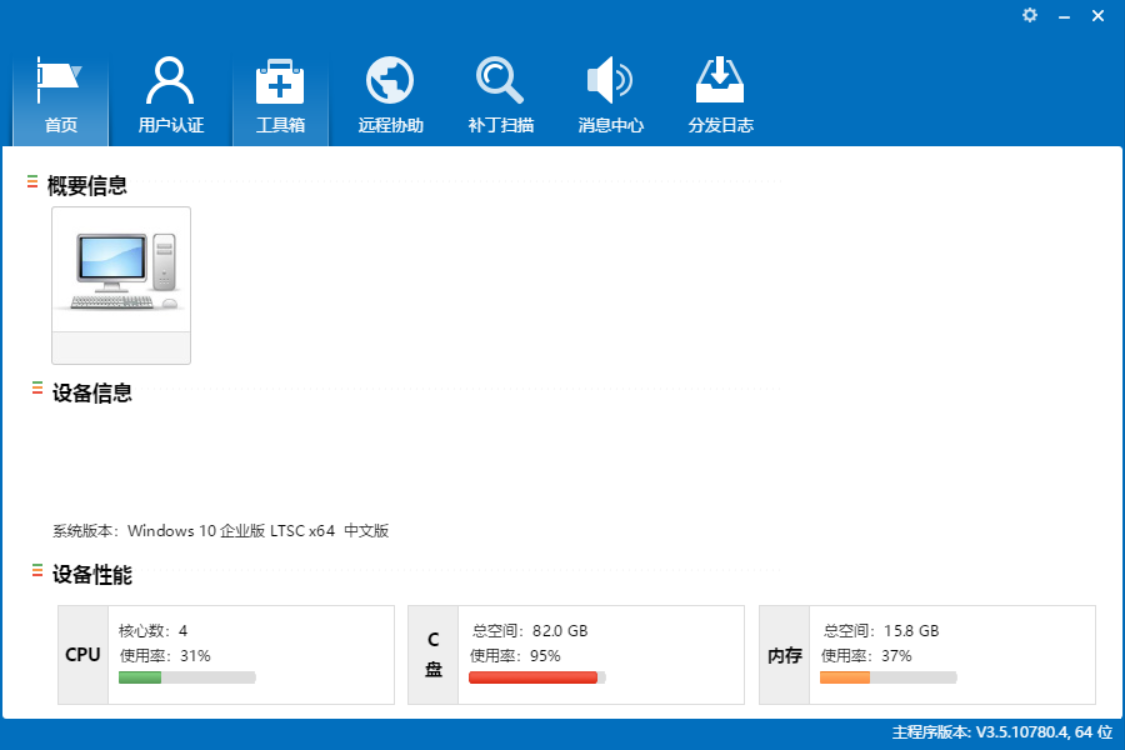Click the CPU 使用率: 31% text
Screen dimensions: 1125x750
(165, 656)
